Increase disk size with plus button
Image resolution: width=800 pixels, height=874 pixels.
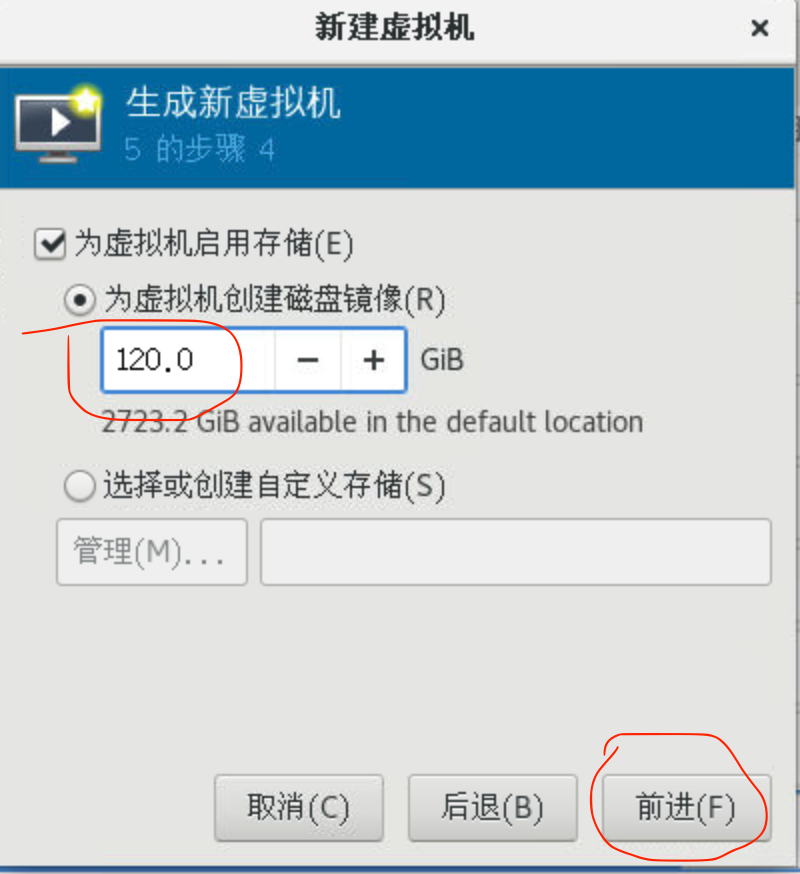pos(373,360)
